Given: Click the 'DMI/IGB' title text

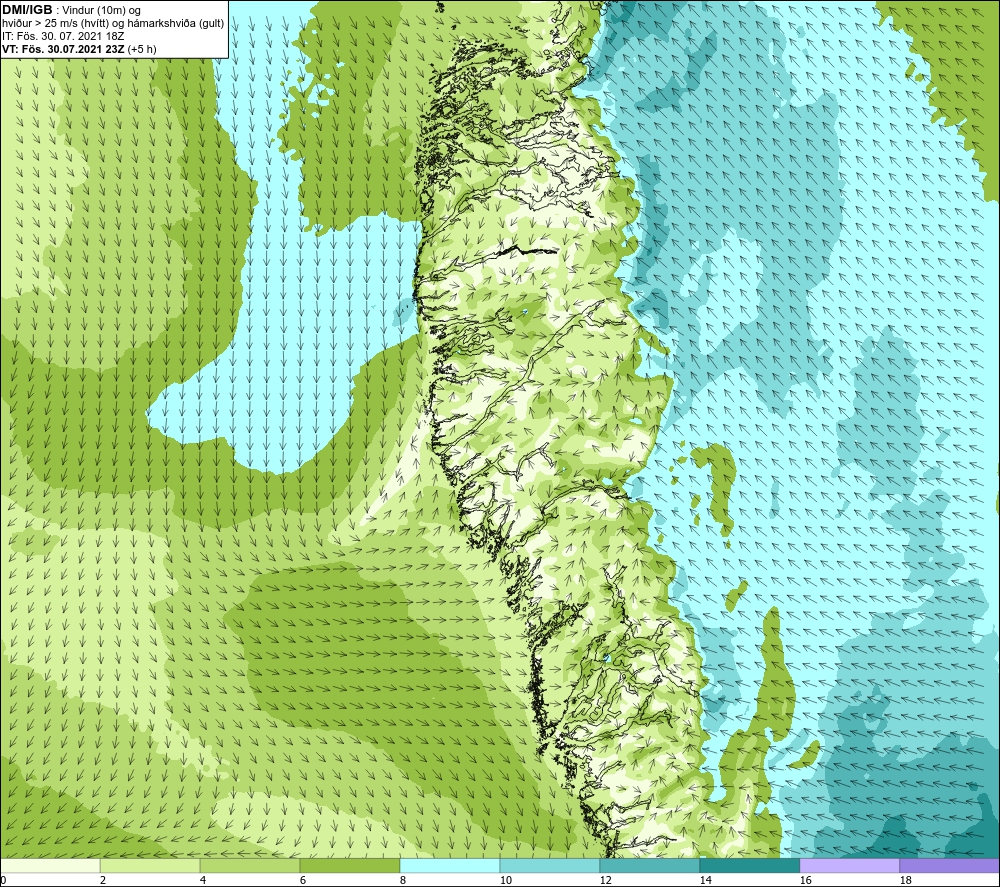Looking at the screenshot, I should (27, 10).
